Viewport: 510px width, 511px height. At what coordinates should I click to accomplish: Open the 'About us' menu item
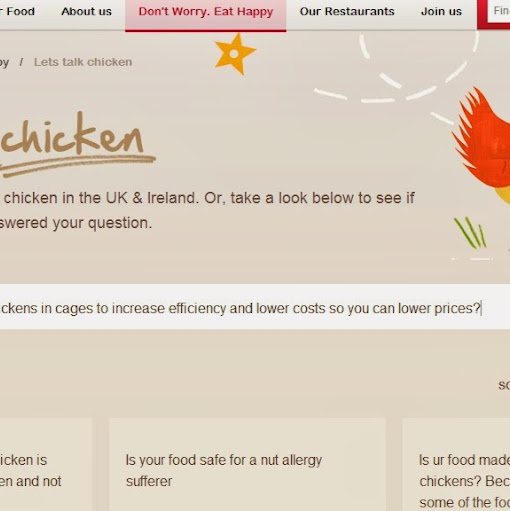click(x=86, y=11)
